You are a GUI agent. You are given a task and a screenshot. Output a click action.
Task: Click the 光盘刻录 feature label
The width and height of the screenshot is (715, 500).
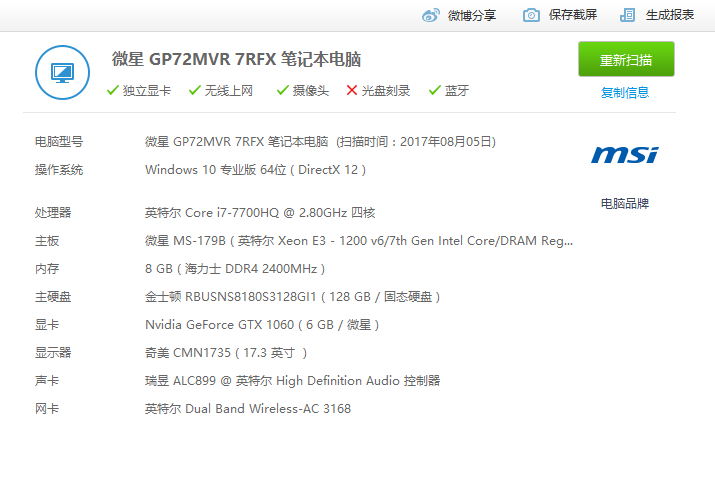[x=386, y=91]
